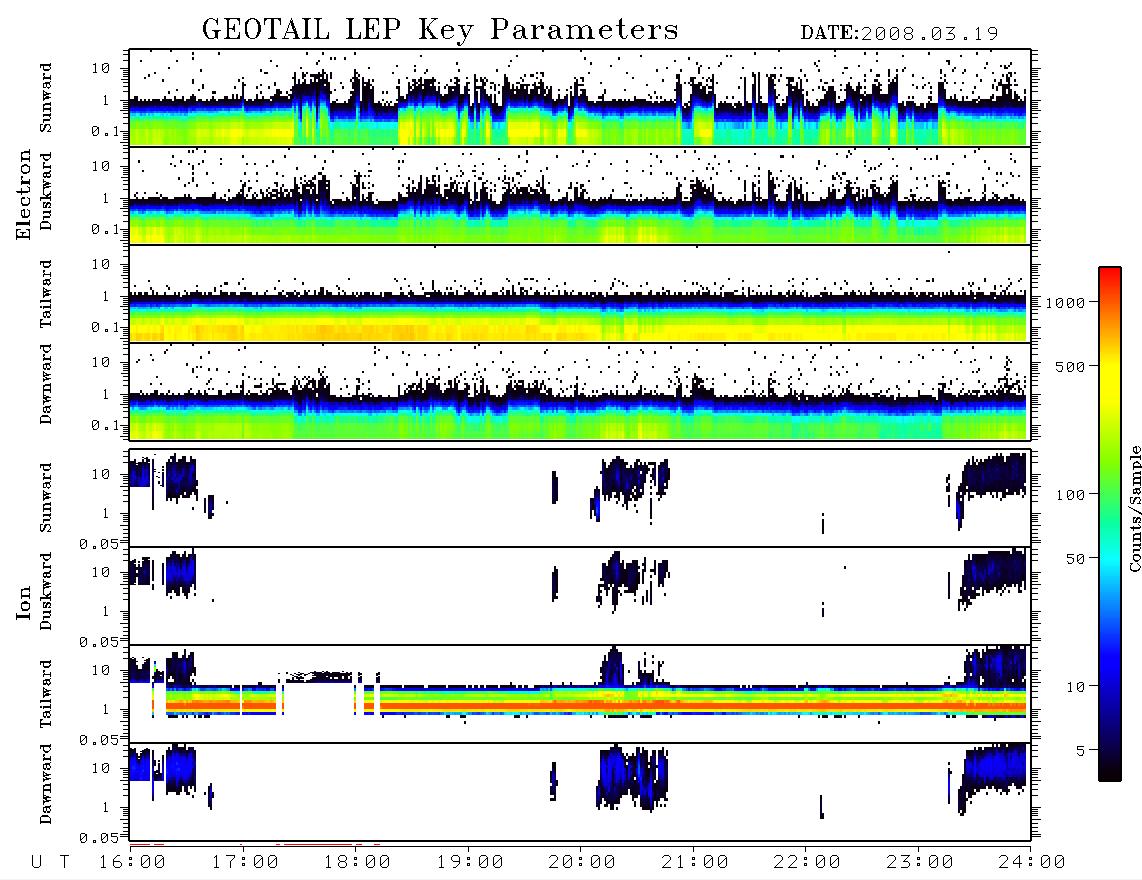Click the "Electron" group axis label
Screen dimensions: 1142x880
point(23,194)
